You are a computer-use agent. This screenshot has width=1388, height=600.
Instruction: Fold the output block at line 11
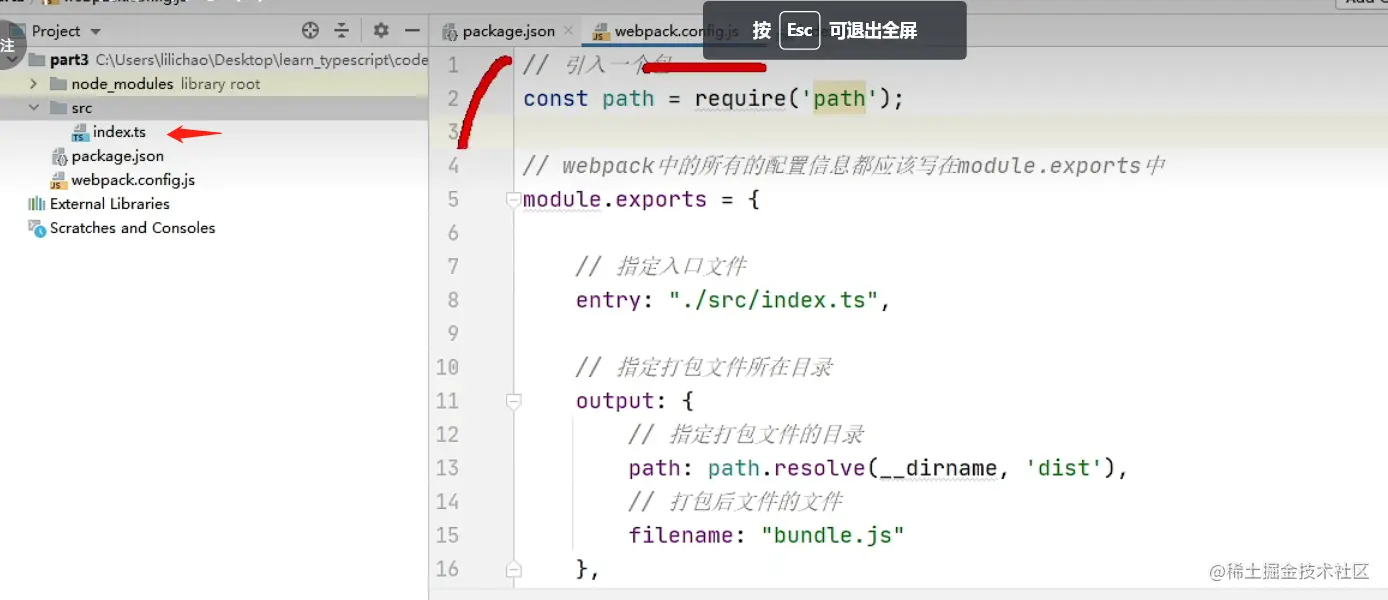point(513,401)
